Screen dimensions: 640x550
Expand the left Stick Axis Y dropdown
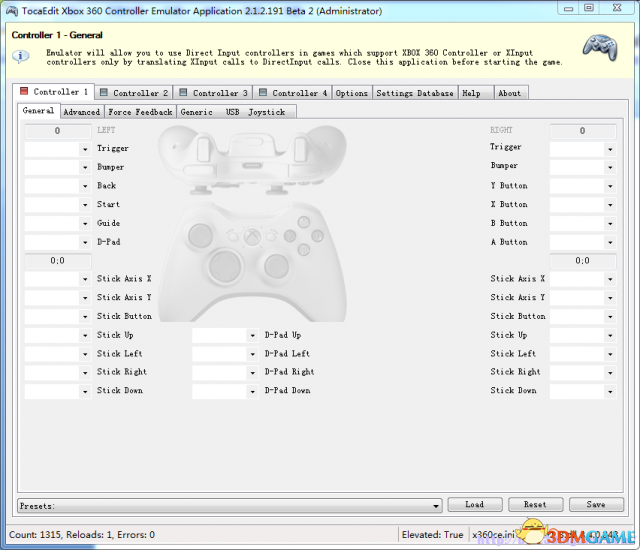coord(85,298)
